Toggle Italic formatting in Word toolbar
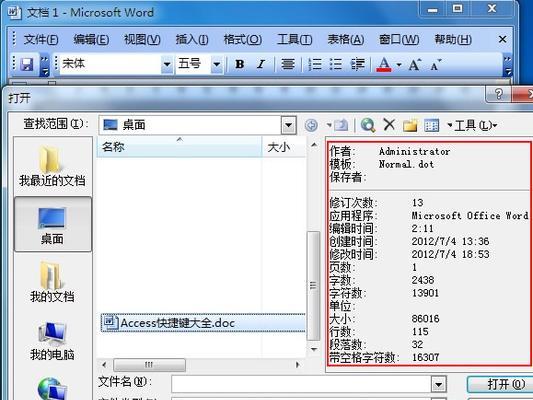533x400 pixels. coord(261,64)
